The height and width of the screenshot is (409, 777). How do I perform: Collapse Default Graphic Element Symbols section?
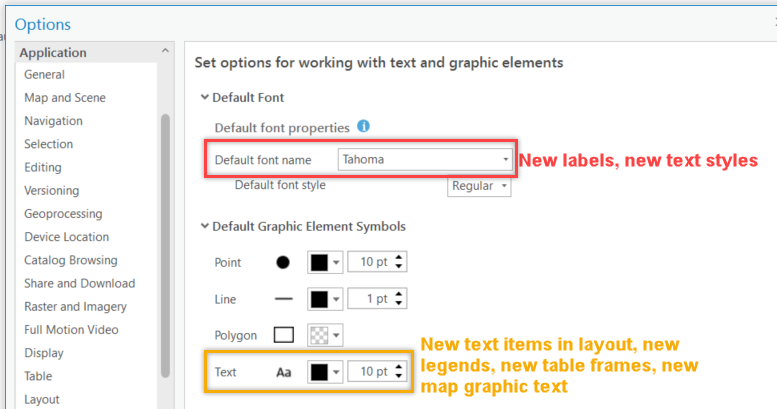click(x=205, y=227)
